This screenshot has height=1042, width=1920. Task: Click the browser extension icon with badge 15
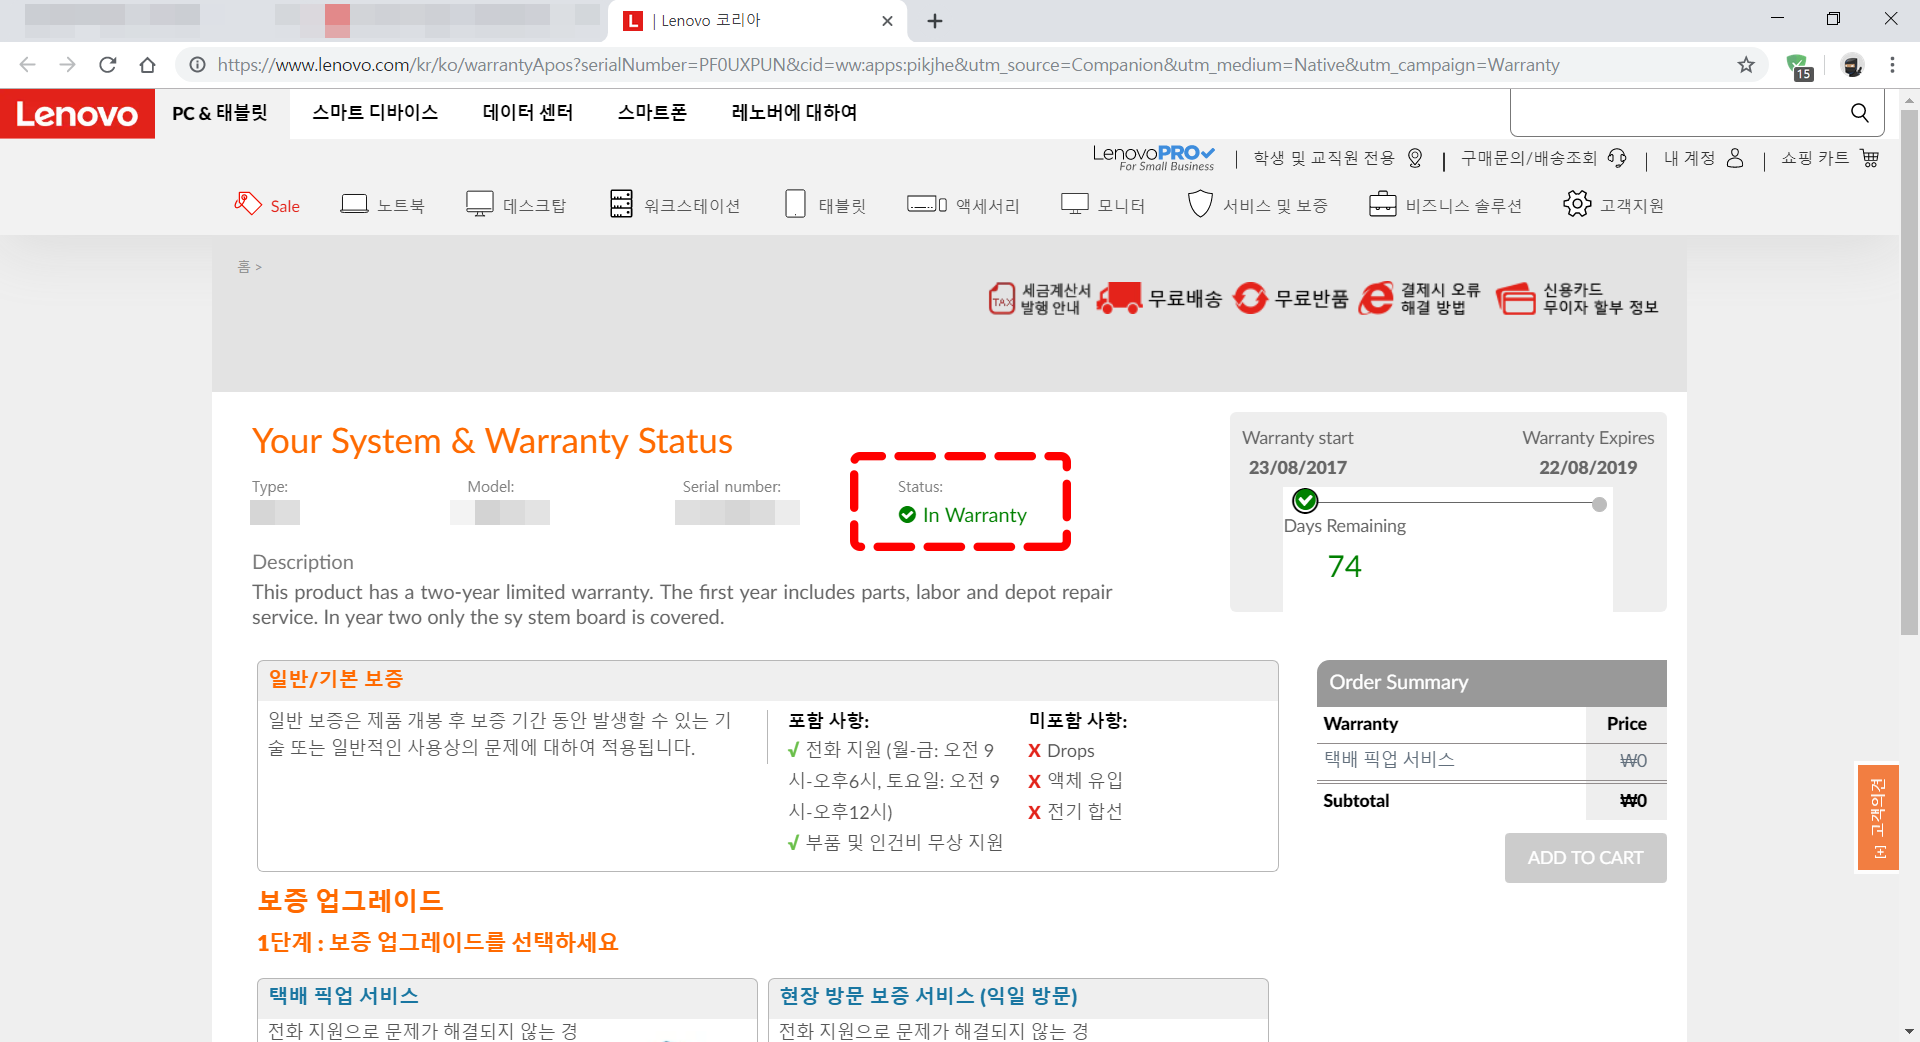pyautogui.click(x=1799, y=66)
